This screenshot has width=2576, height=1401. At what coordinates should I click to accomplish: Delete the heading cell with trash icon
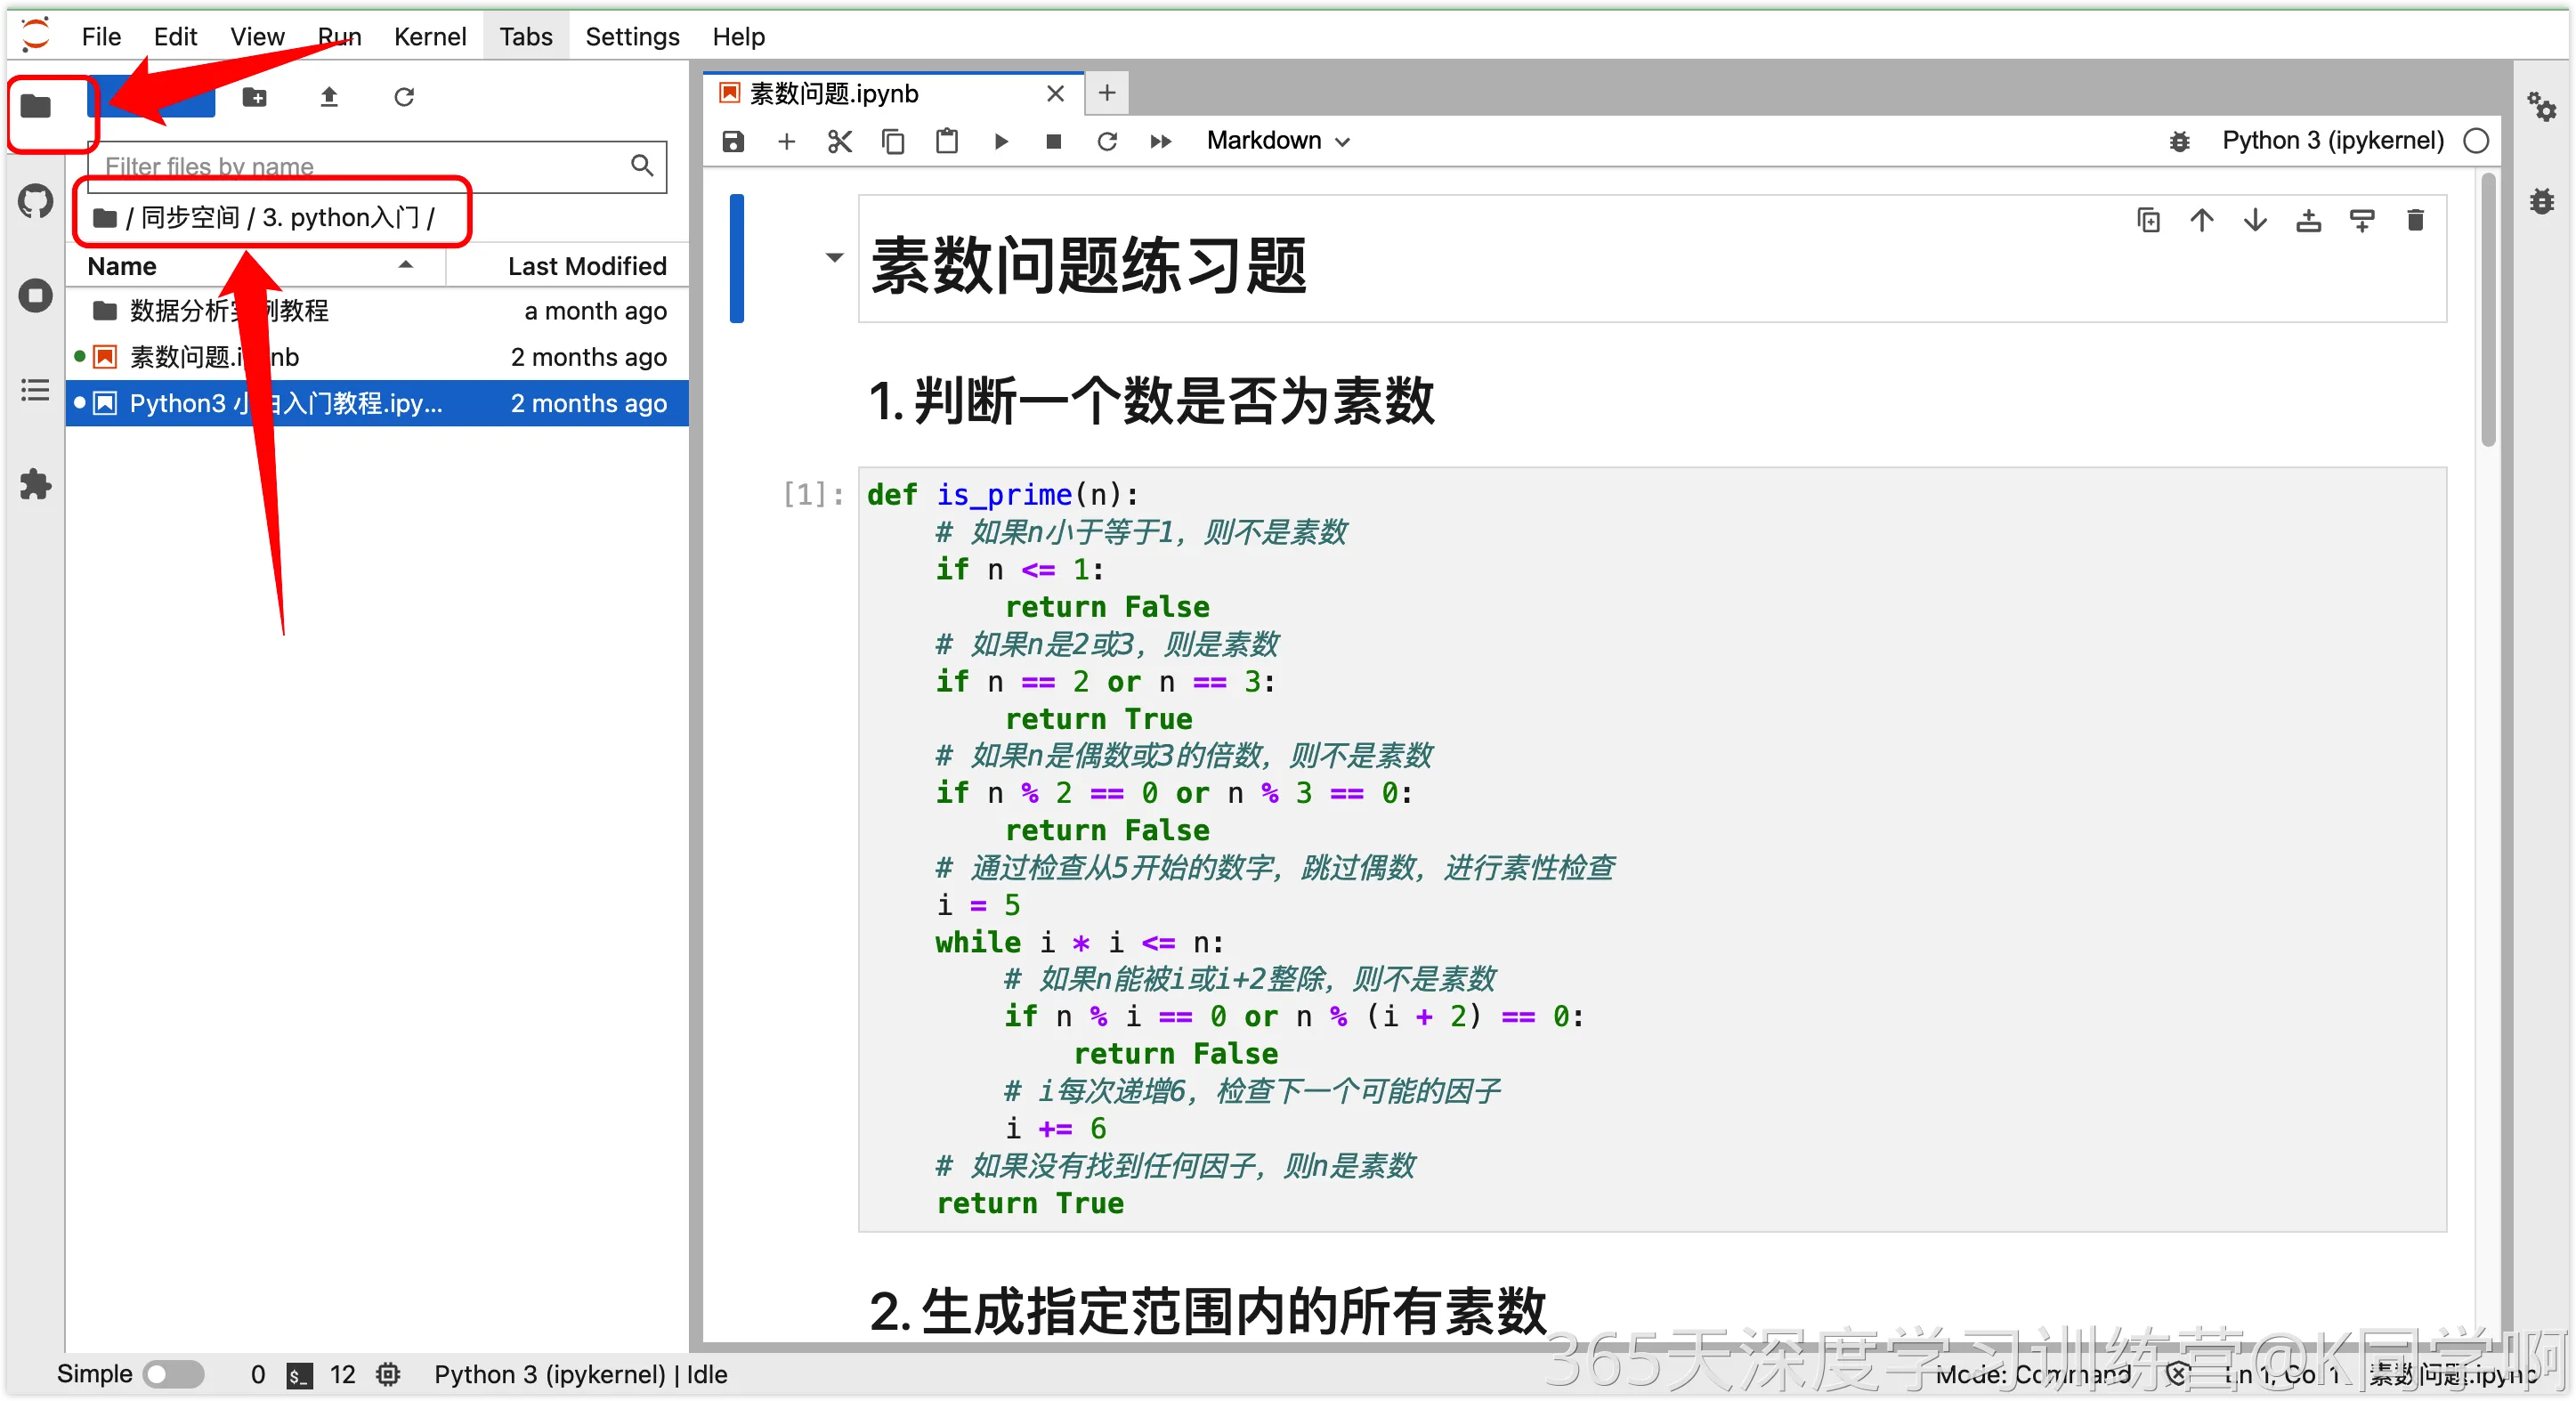pos(2415,220)
